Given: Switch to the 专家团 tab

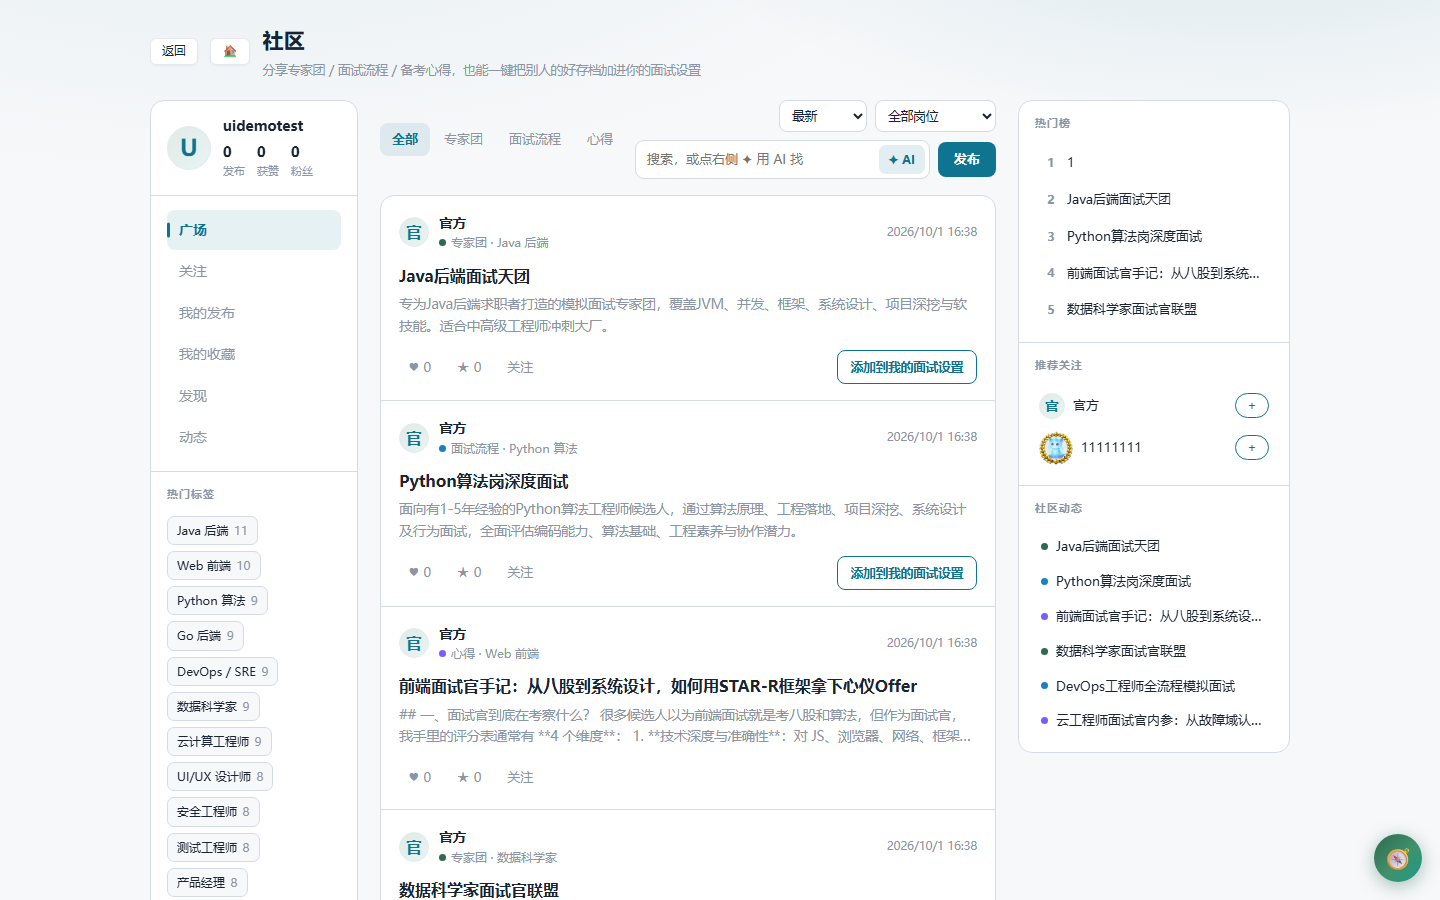Looking at the screenshot, I should click(x=463, y=139).
